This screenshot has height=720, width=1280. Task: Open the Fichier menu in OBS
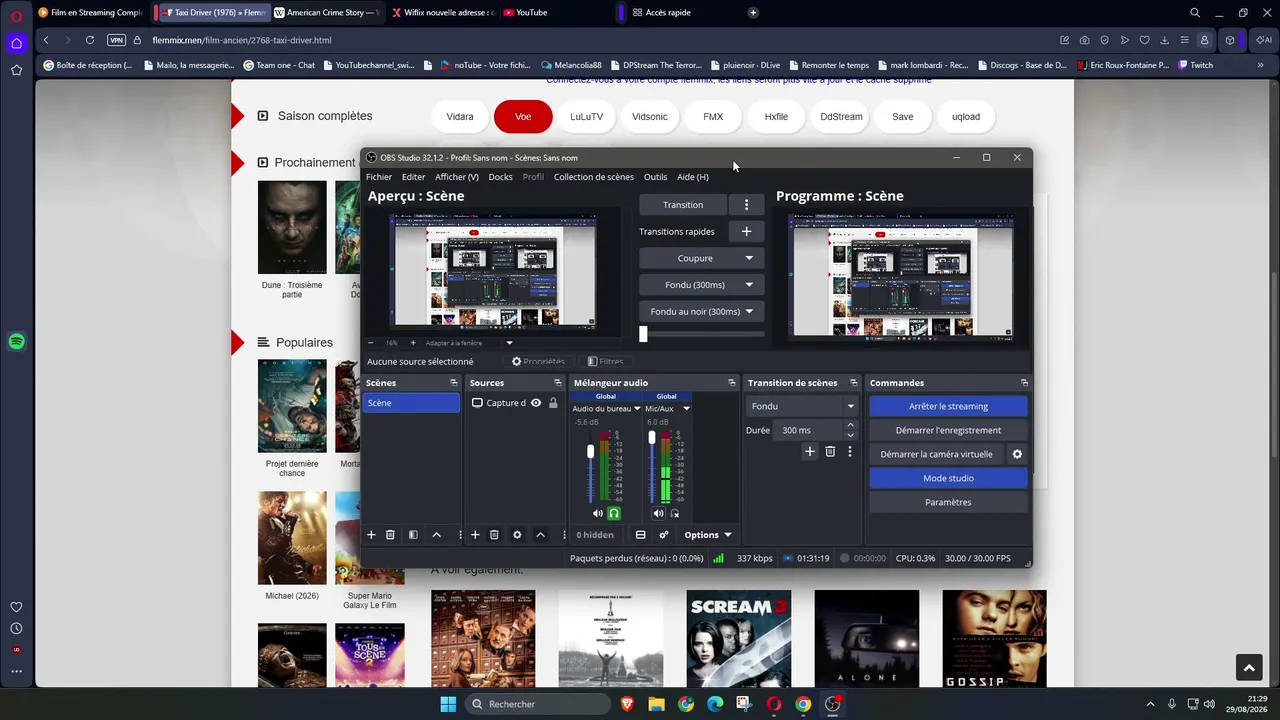click(x=379, y=177)
